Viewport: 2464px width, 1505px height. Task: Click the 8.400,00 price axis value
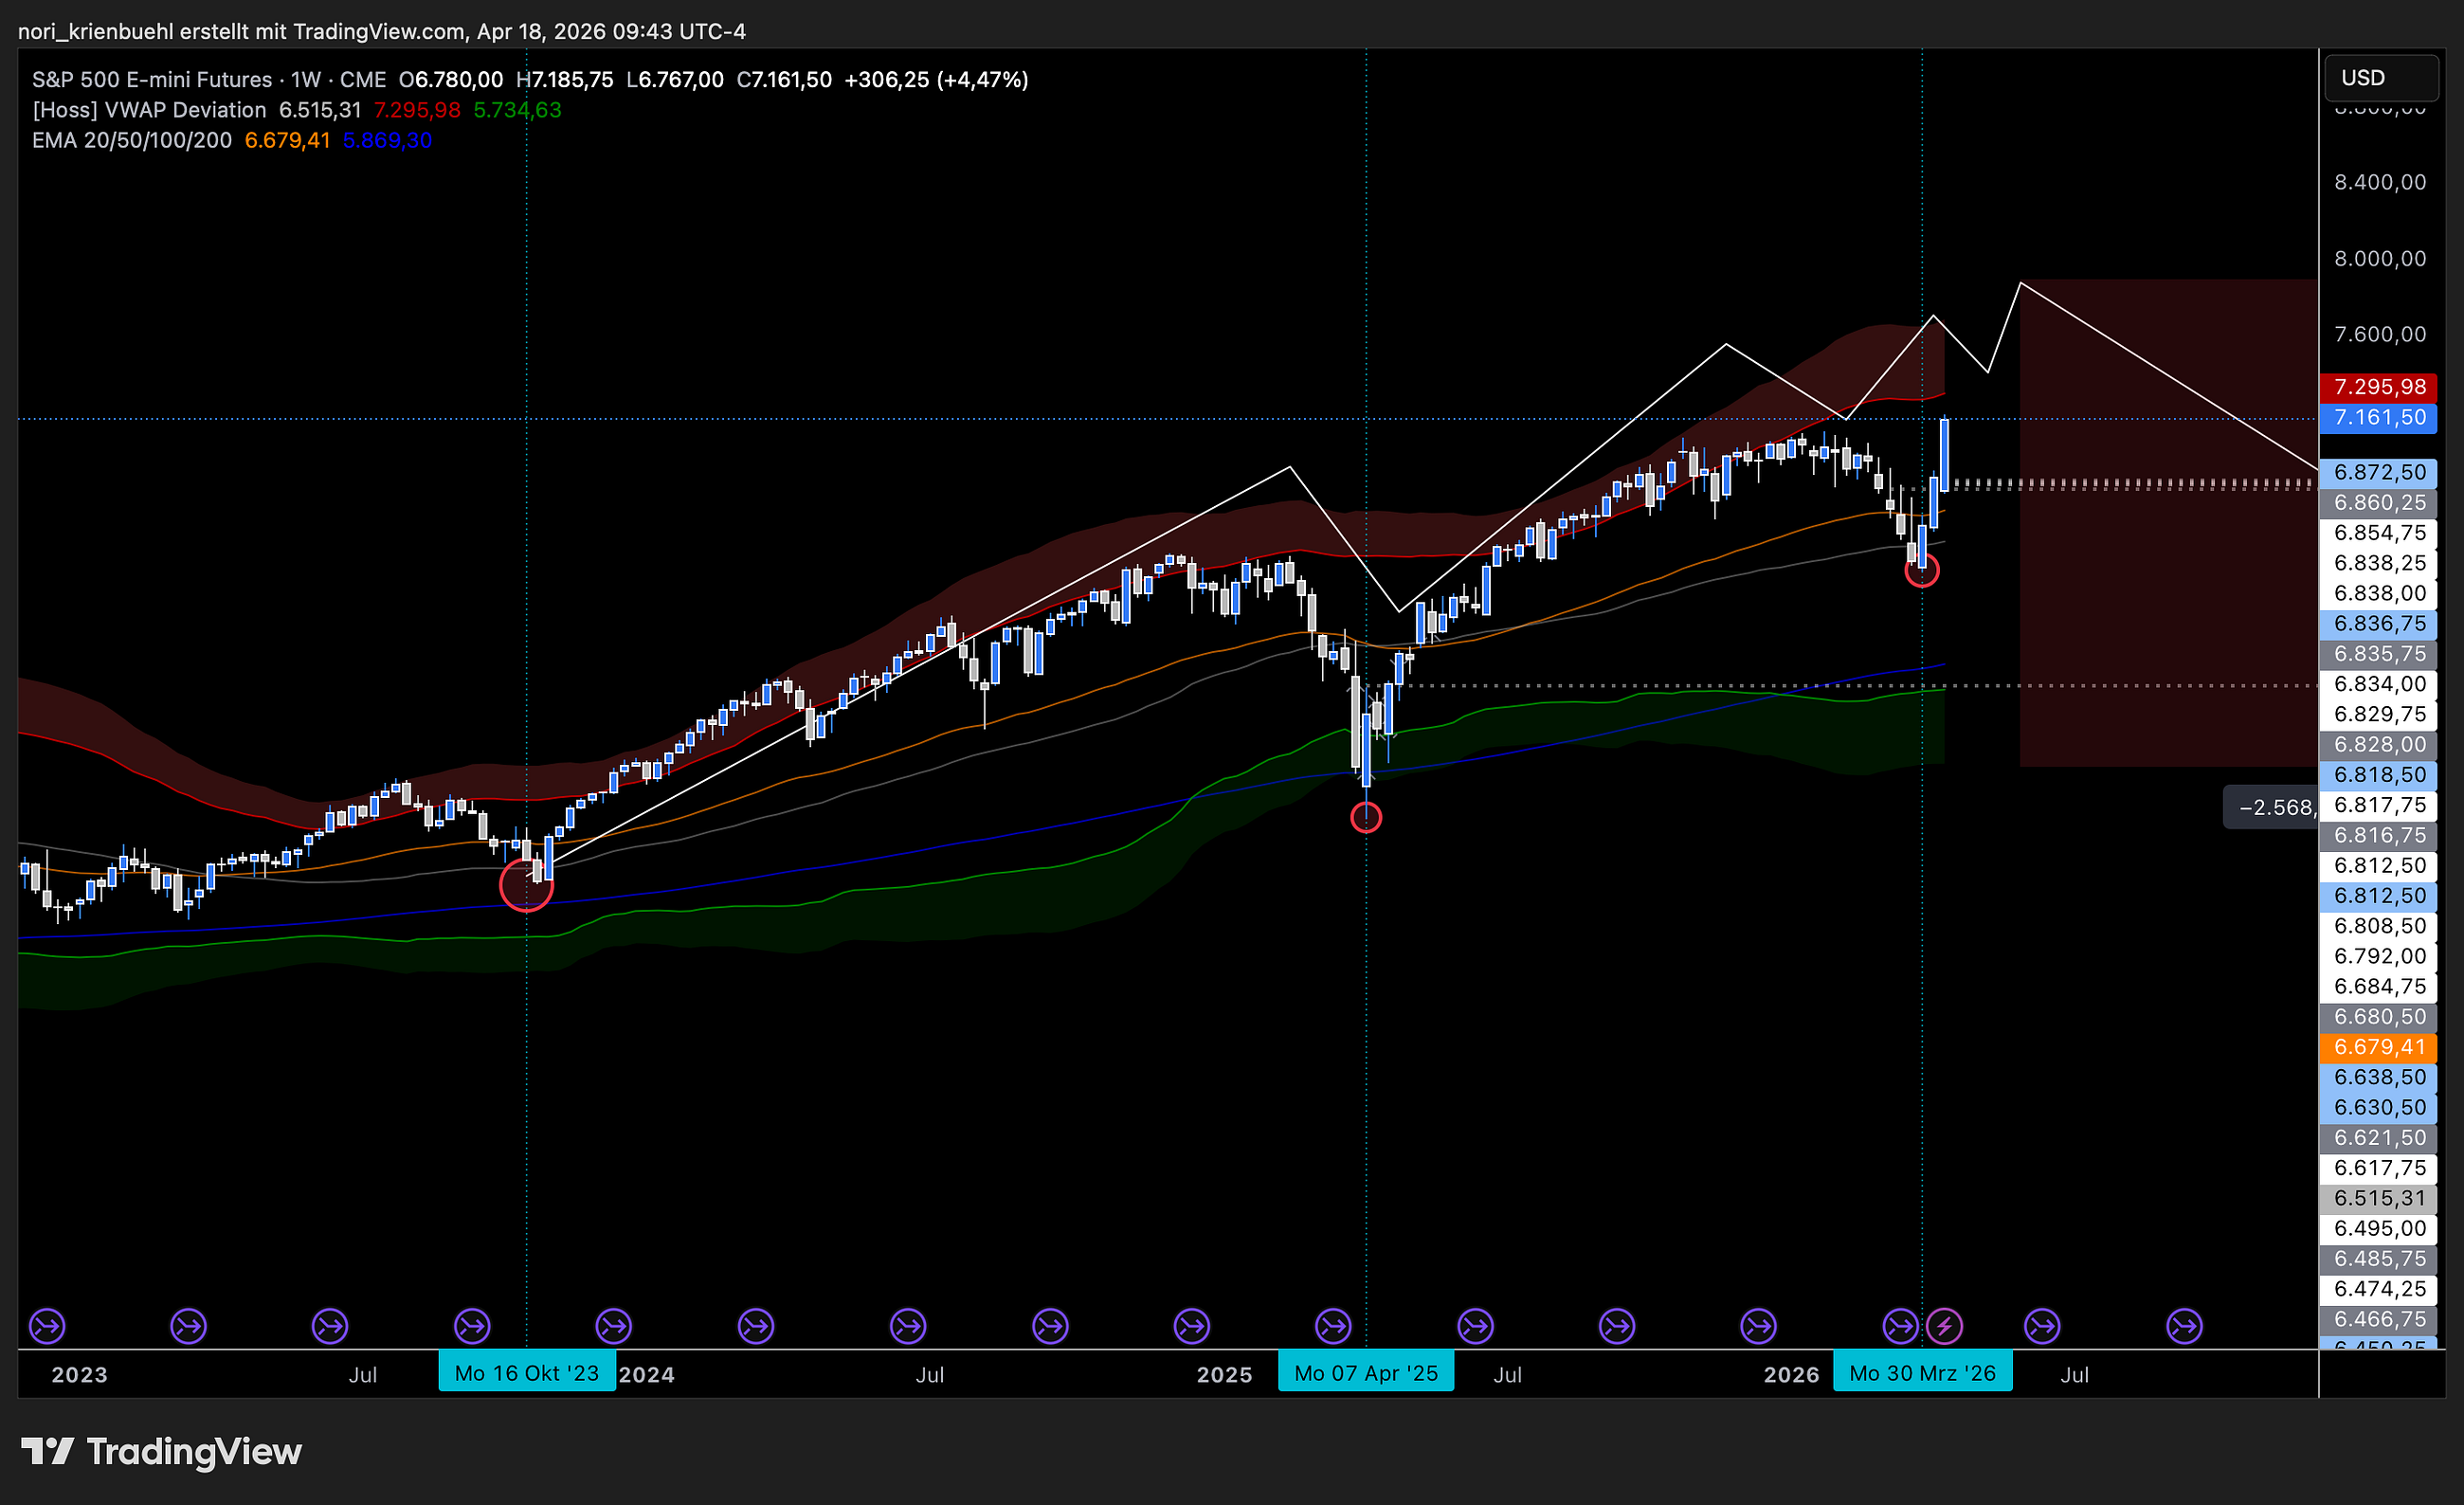(x=2380, y=182)
